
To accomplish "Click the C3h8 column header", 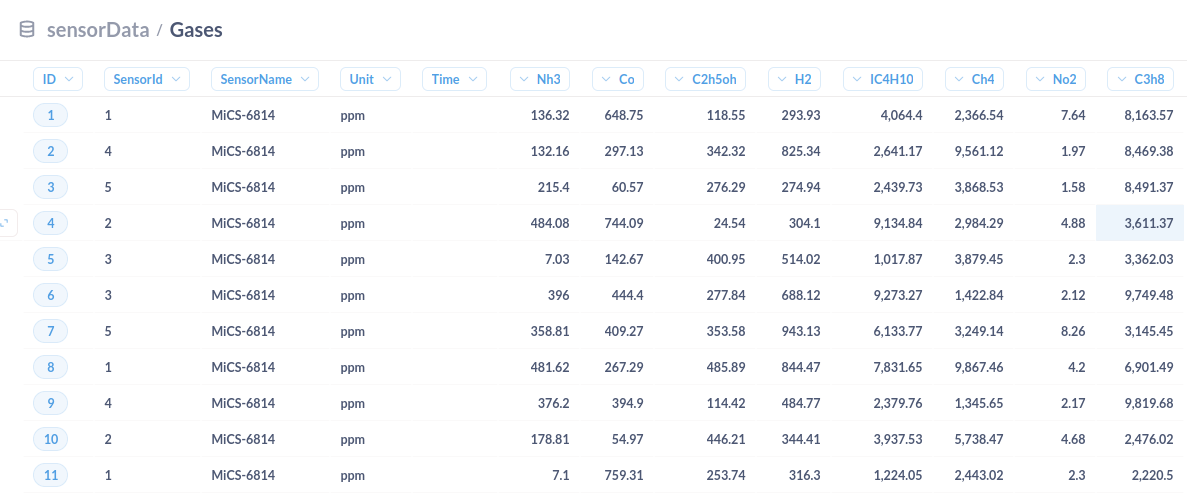I will (x=1141, y=79).
